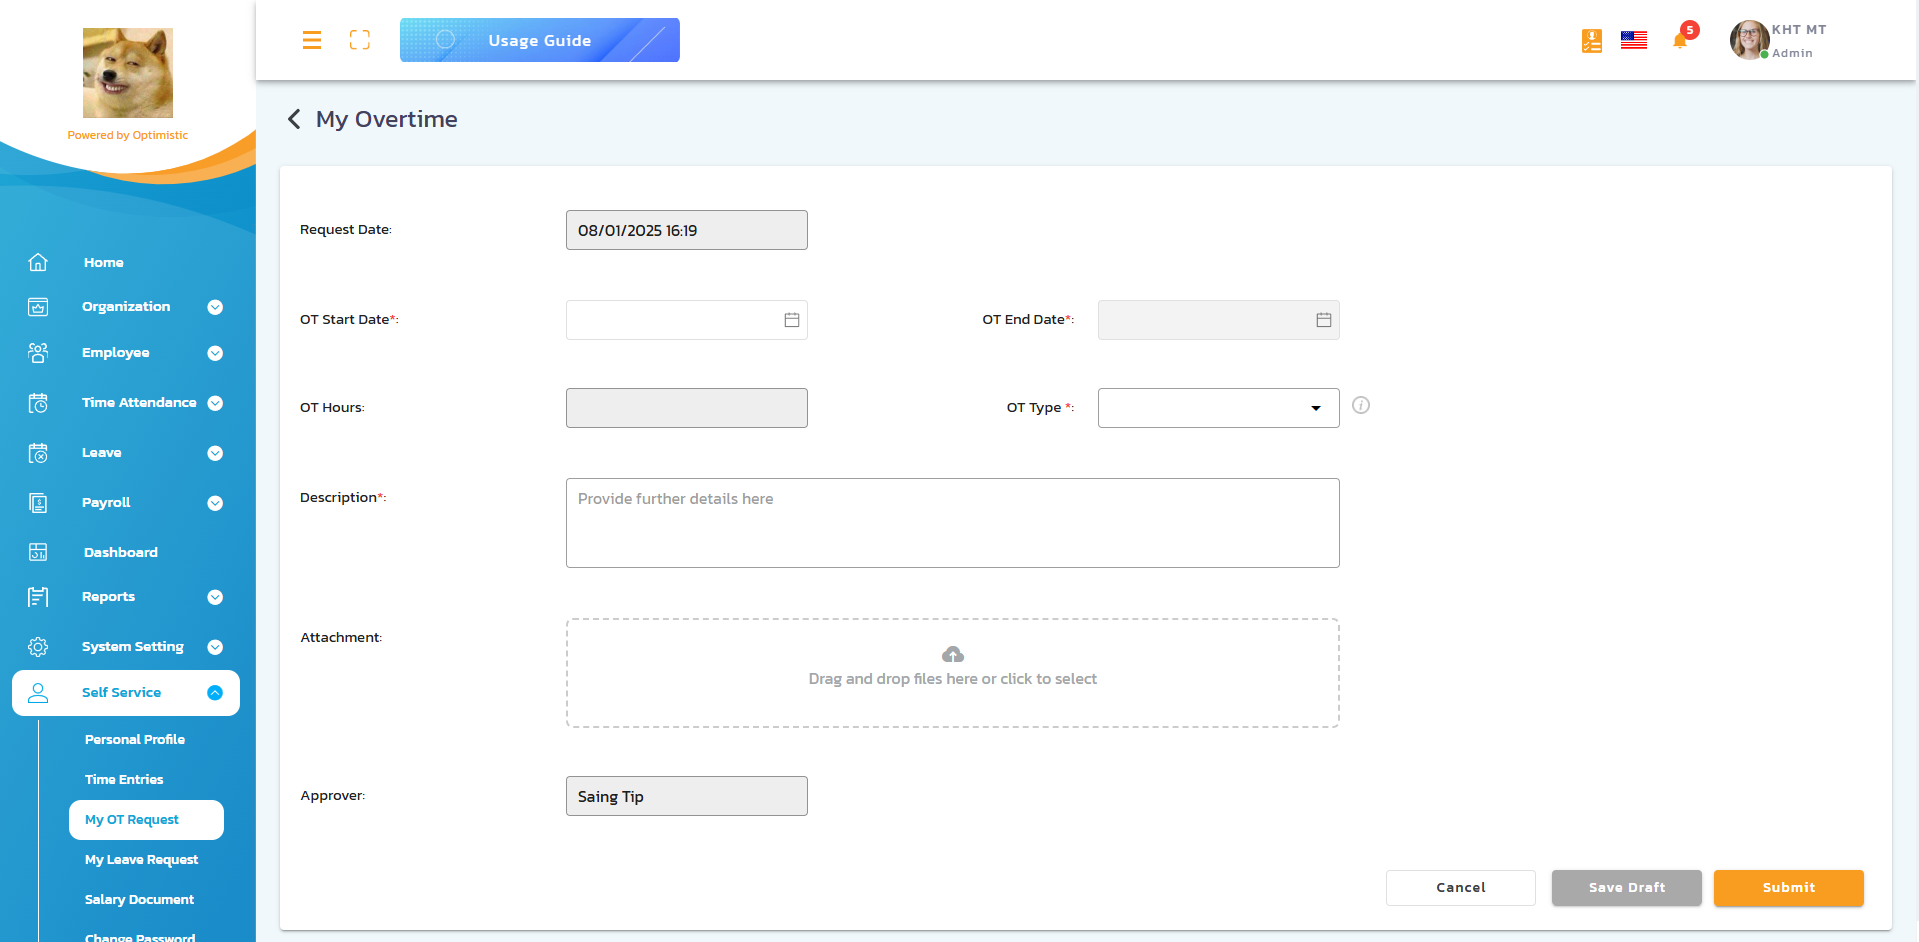This screenshot has height=942, width=1919.
Task: Toggle the sidebar with the hamburger icon
Action: 311,40
